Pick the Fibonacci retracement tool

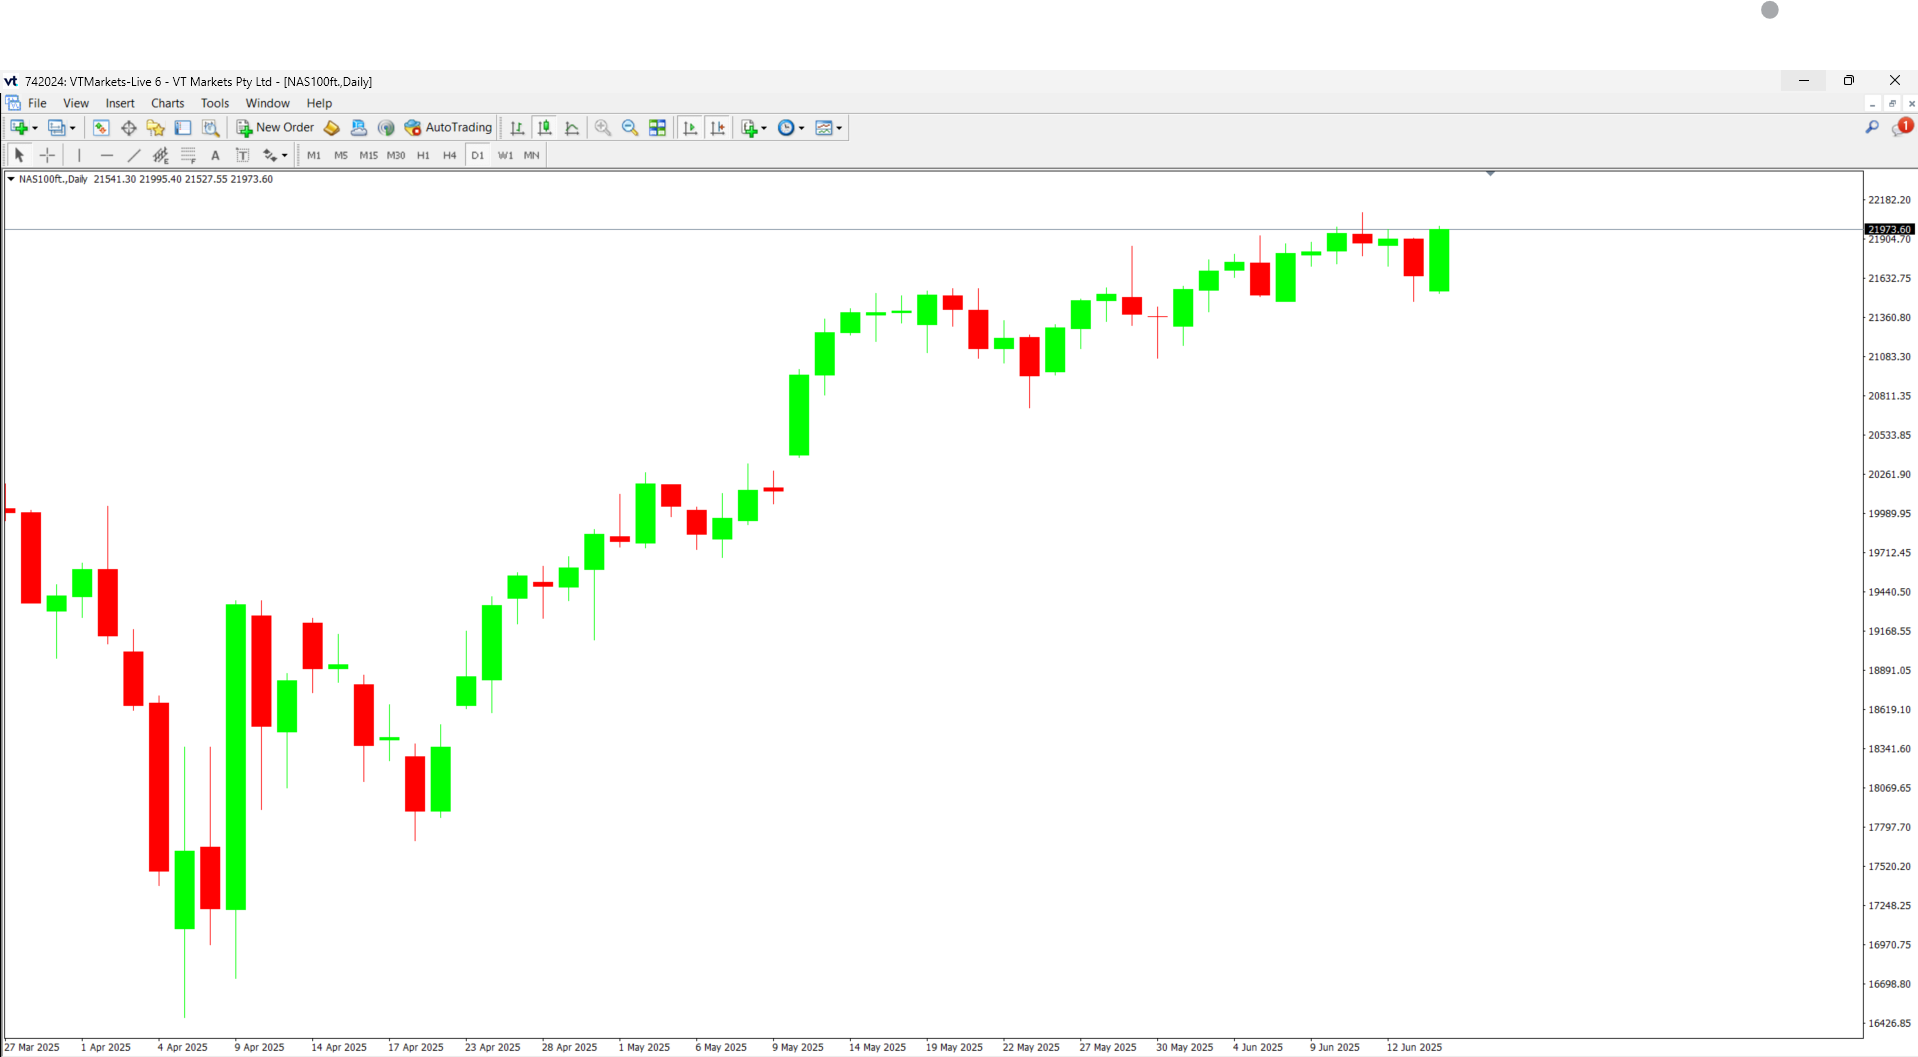(188, 155)
